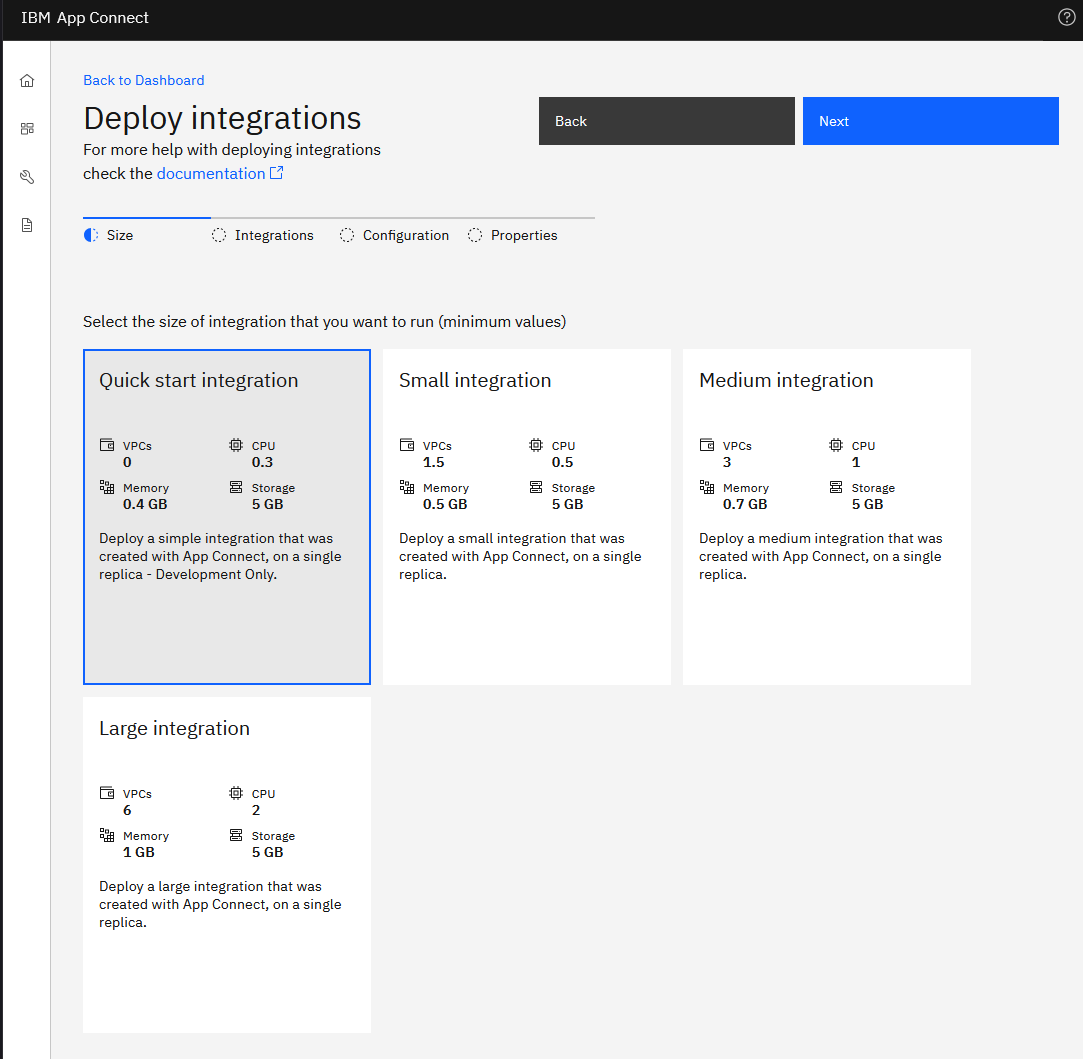Click the 0.5 GB memory value
The width and height of the screenshot is (1083, 1059).
(445, 504)
